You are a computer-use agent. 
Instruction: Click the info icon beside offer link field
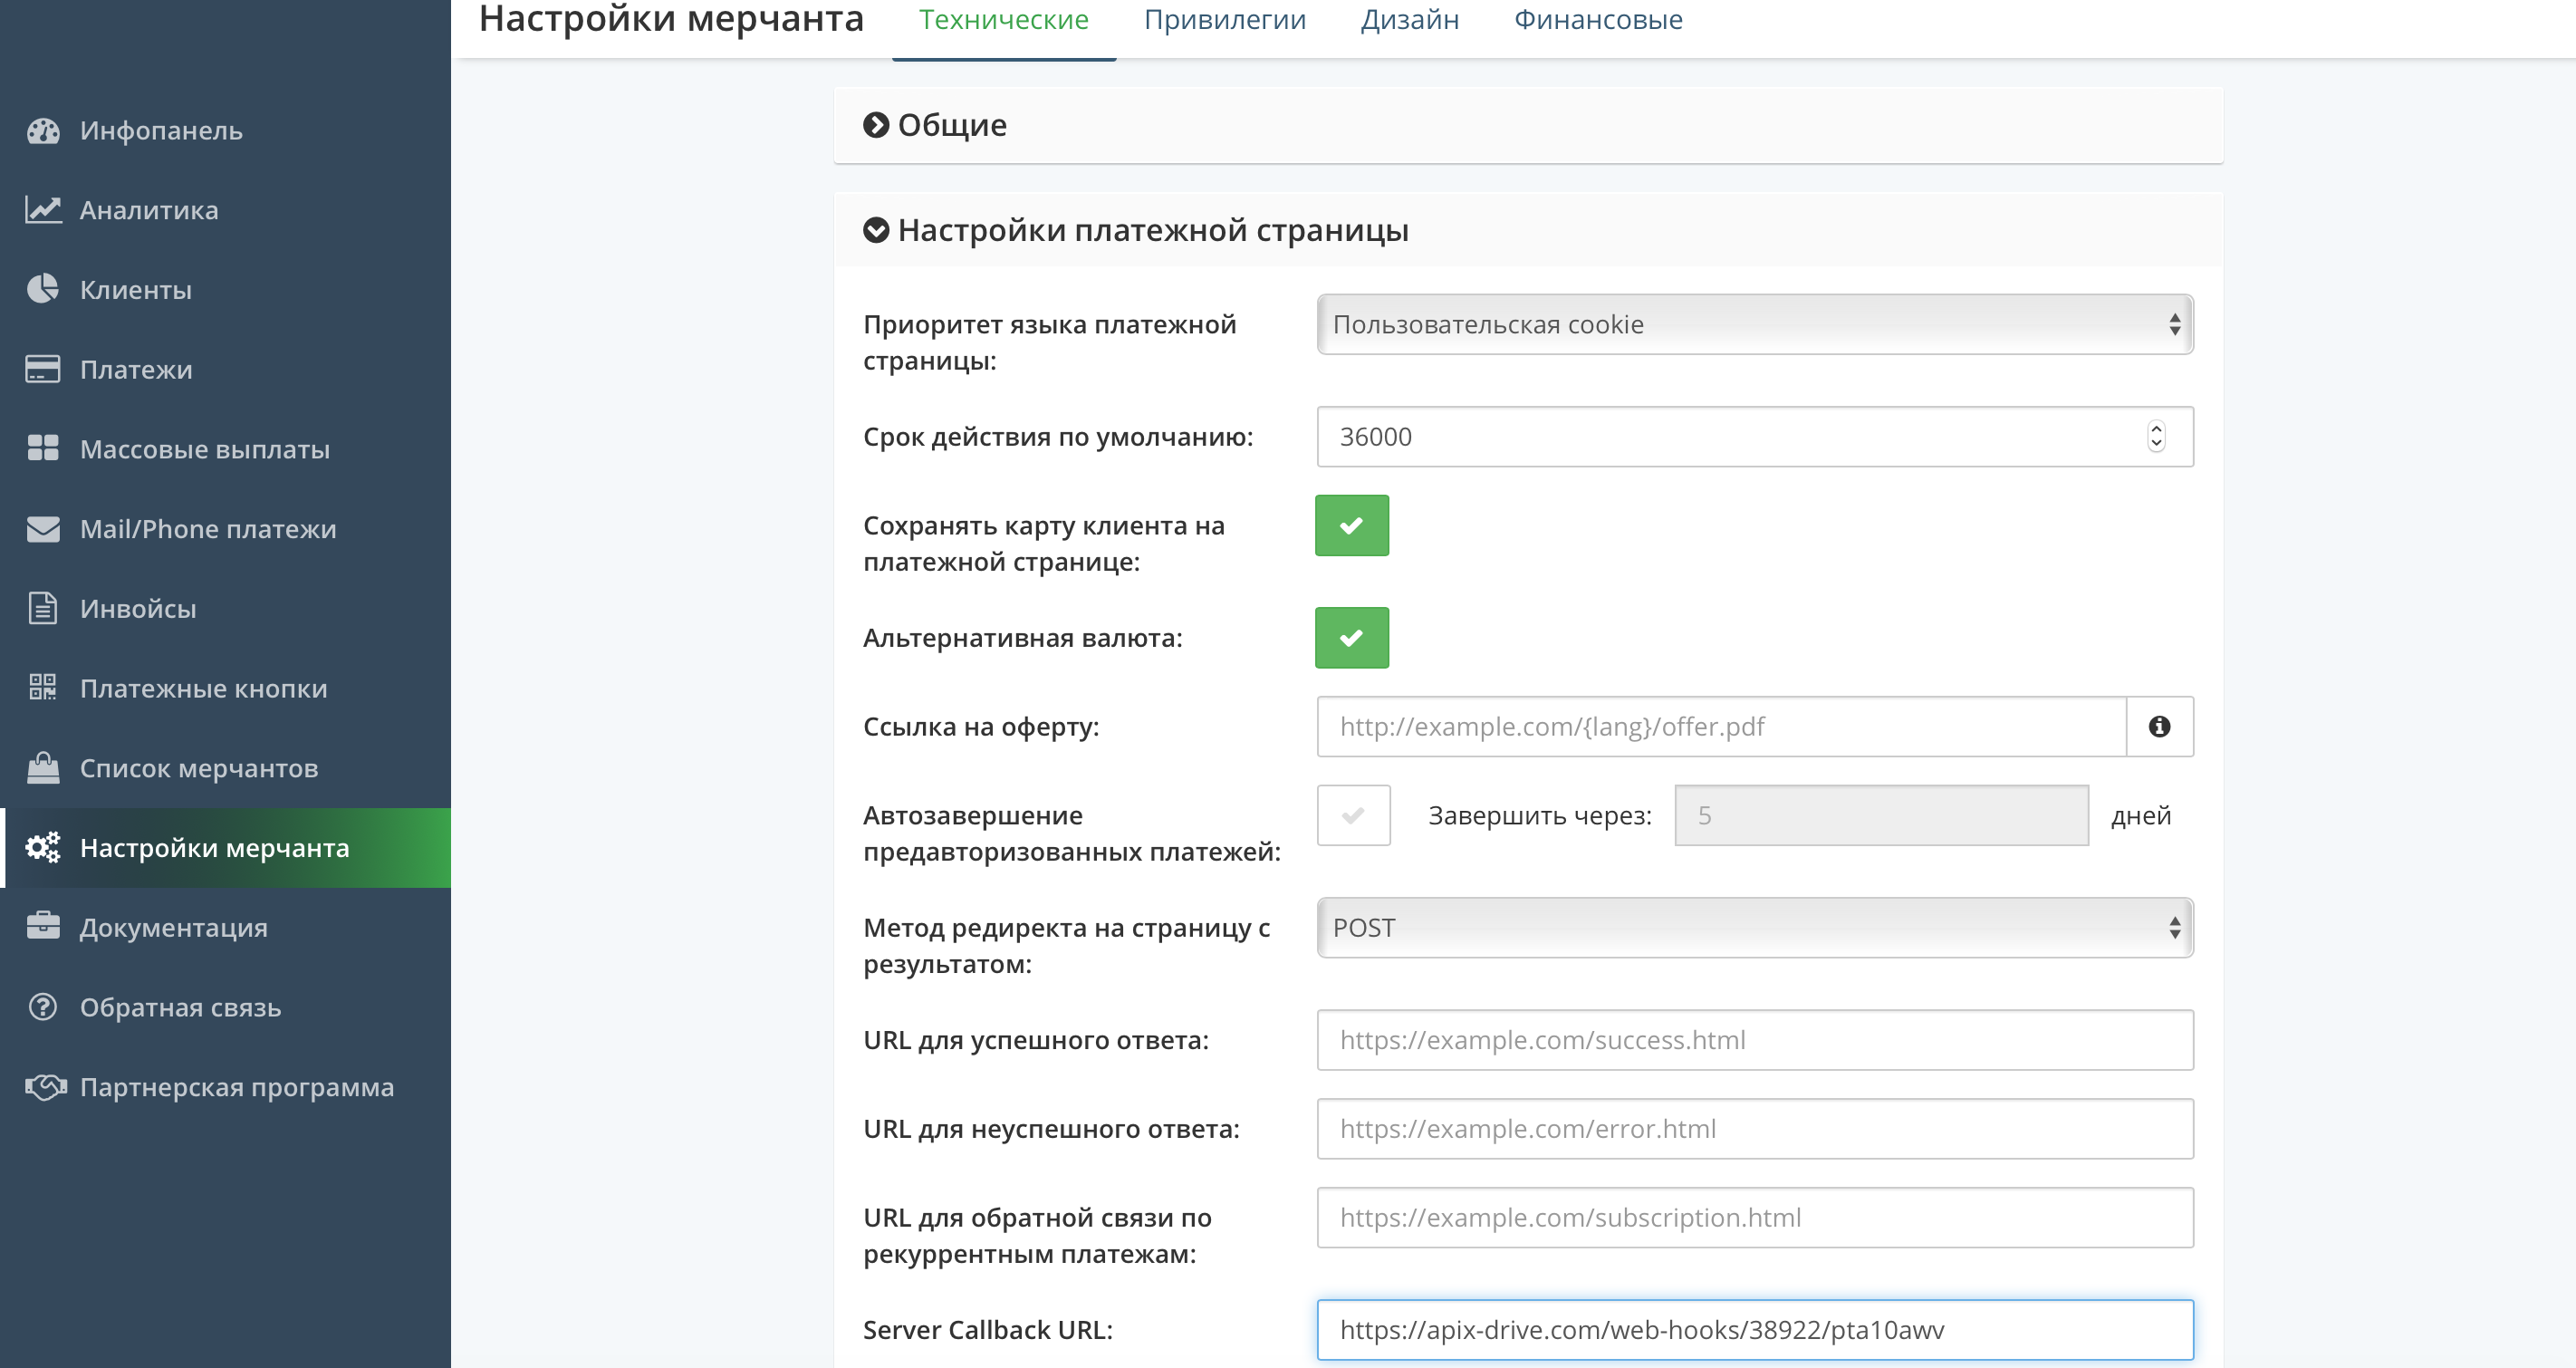[x=2159, y=727]
